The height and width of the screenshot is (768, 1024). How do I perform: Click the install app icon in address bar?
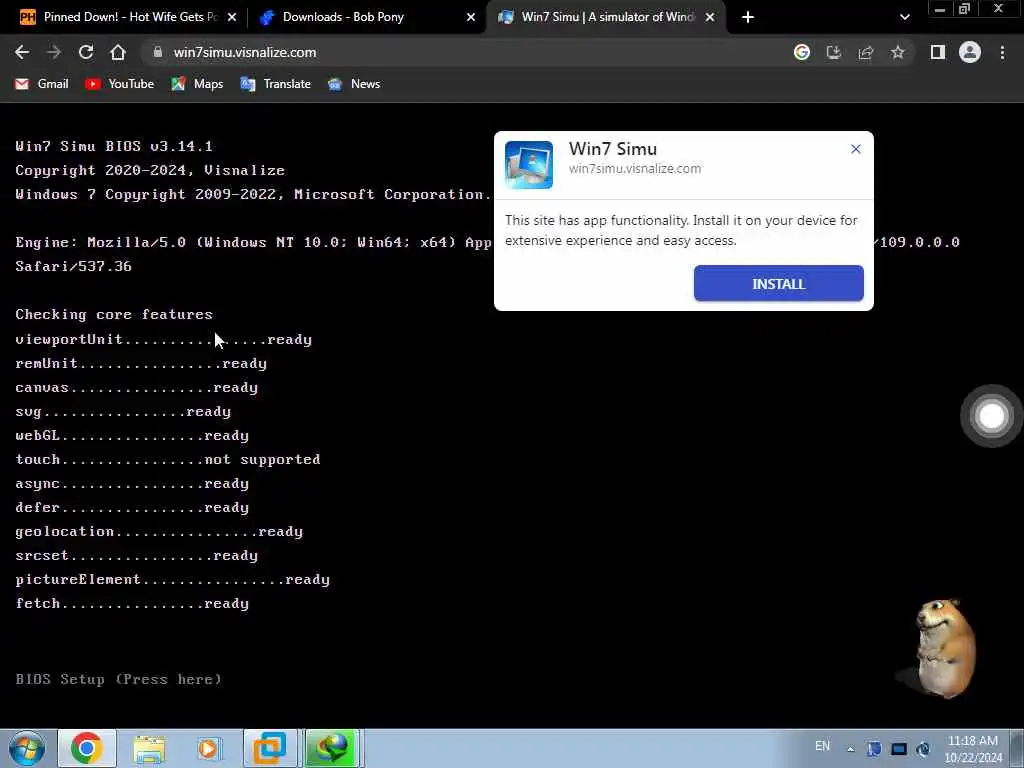click(834, 52)
